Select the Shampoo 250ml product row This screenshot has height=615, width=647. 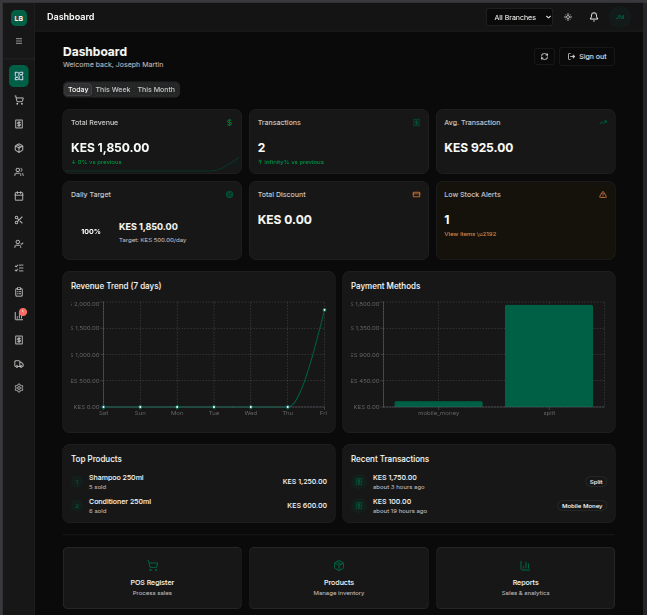click(x=199, y=482)
